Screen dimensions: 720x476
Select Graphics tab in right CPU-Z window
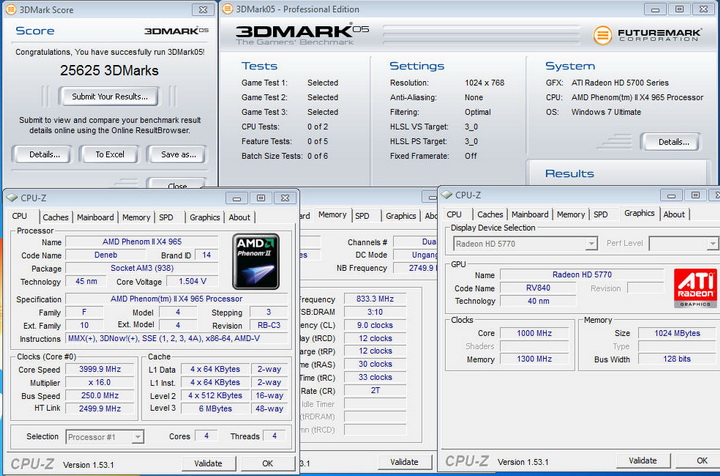pos(640,213)
